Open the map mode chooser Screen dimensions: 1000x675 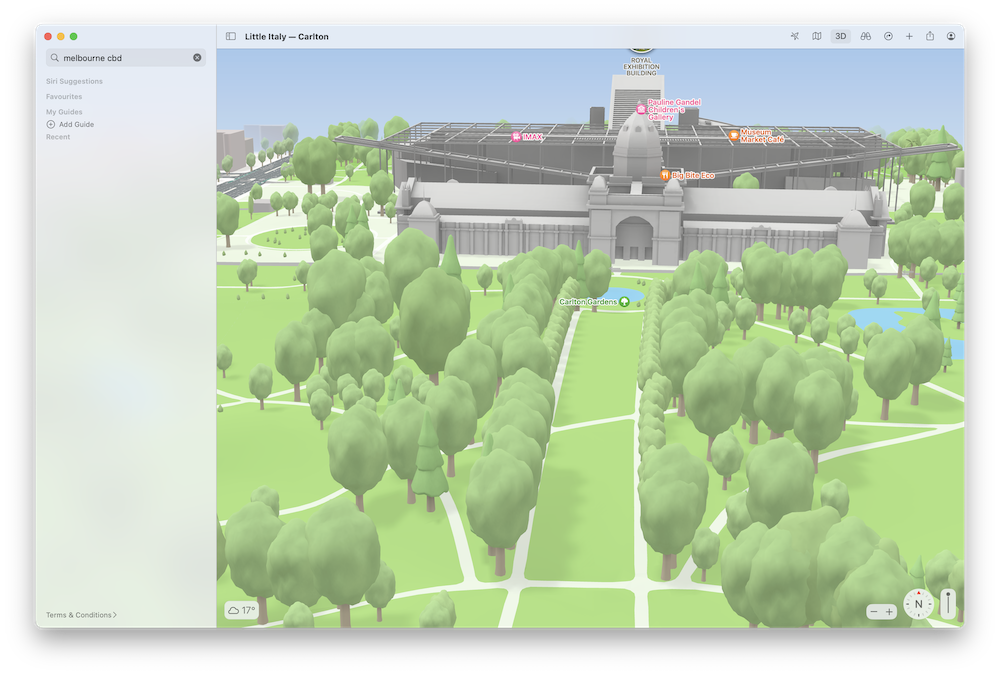click(817, 36)
